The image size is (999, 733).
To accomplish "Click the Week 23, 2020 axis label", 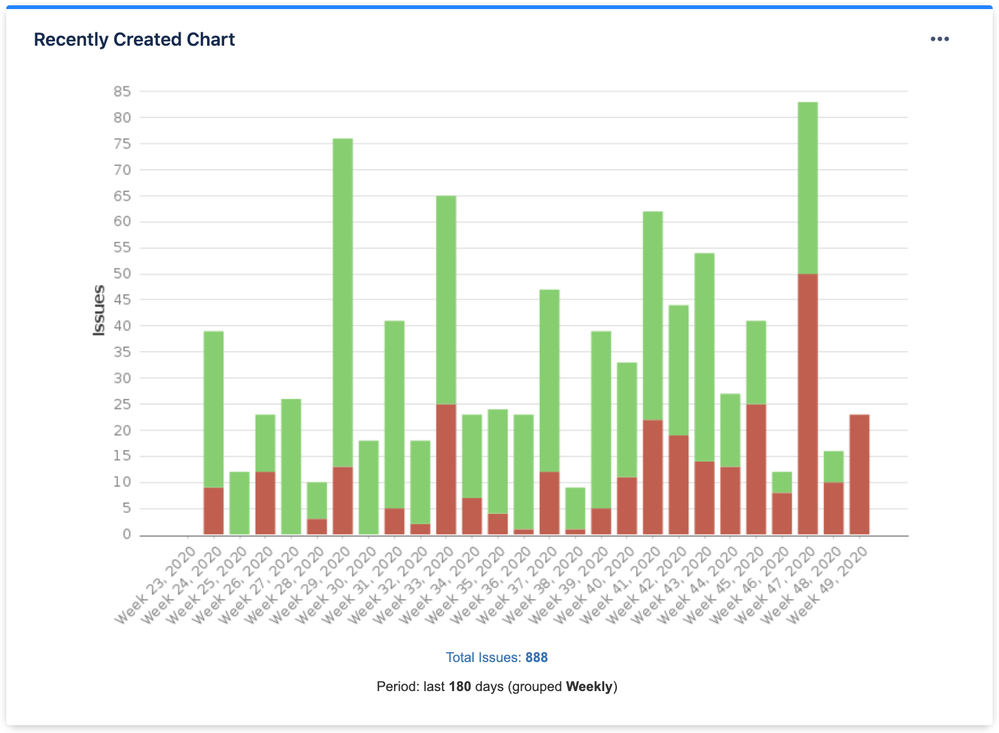I will coord(155,586).
